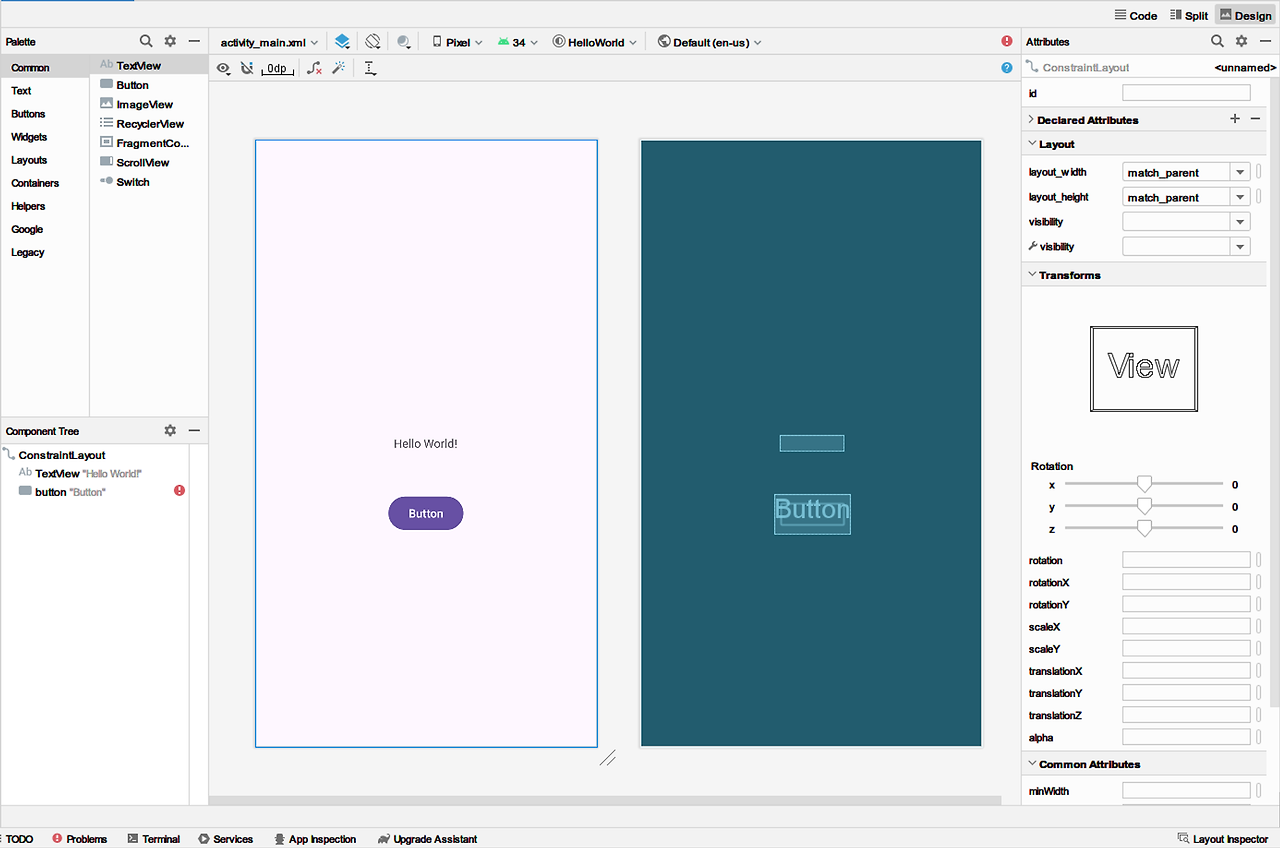Select Google palette category

[x=44, y=229]
